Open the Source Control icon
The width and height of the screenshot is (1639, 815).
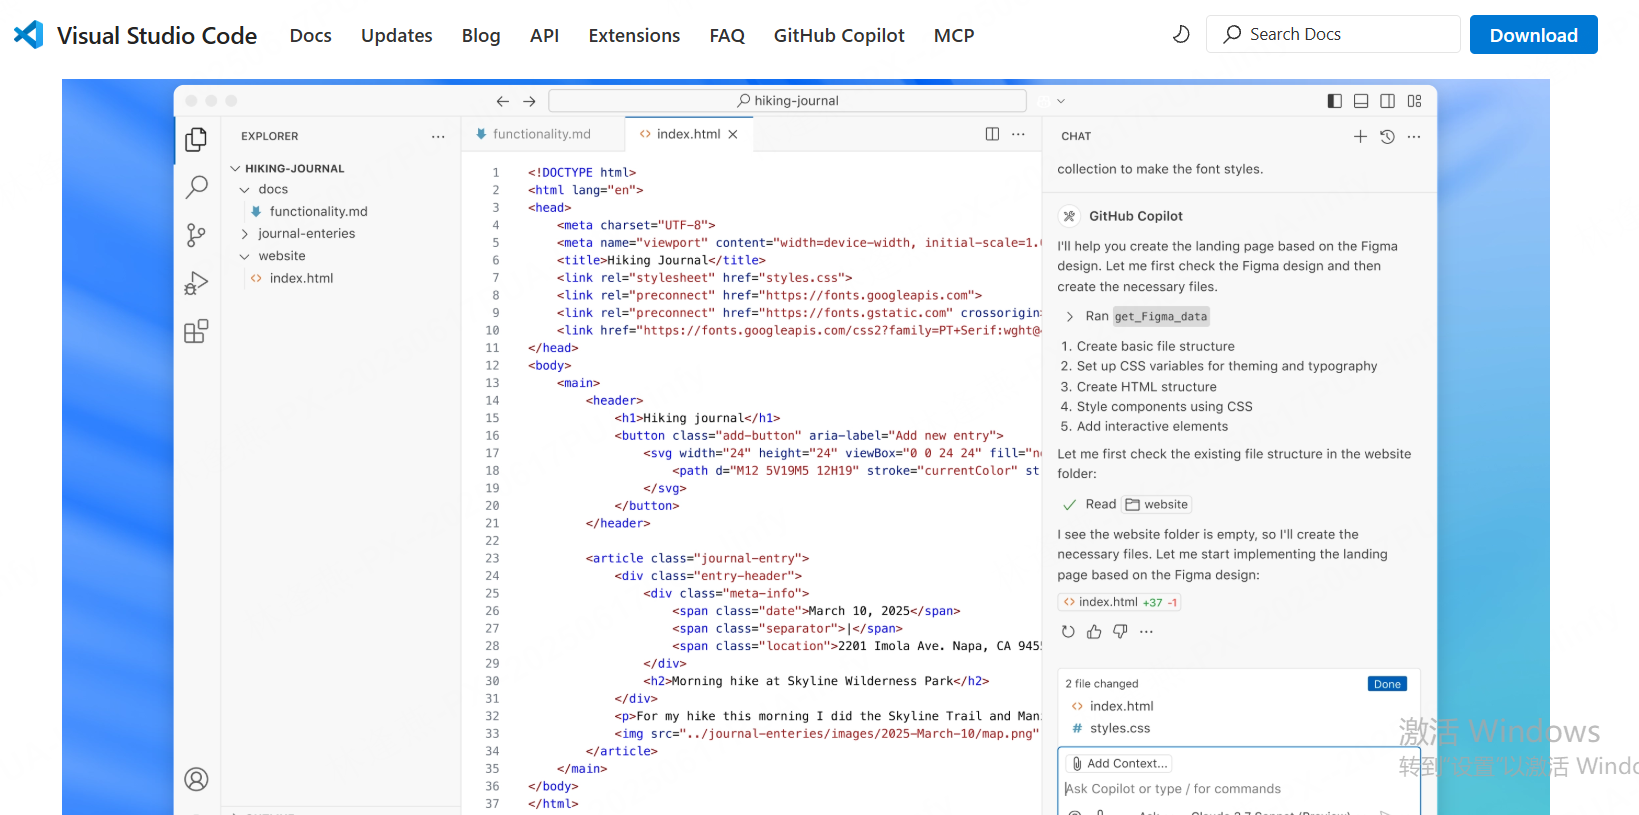point(196,235)
